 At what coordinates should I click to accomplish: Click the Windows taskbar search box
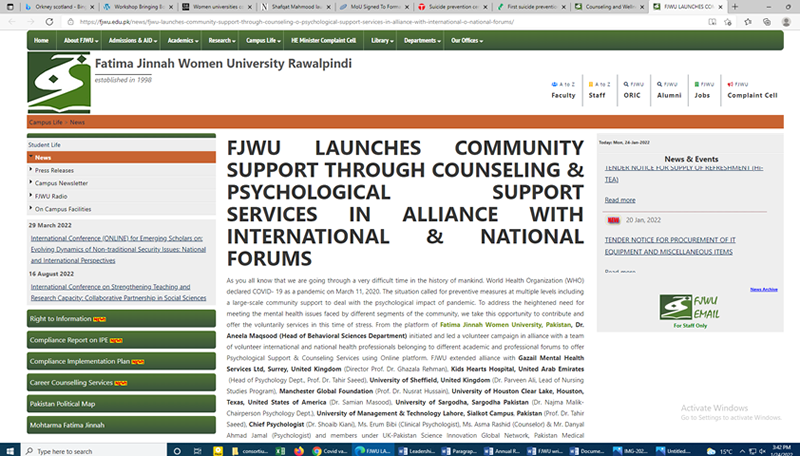coord(94,451)
